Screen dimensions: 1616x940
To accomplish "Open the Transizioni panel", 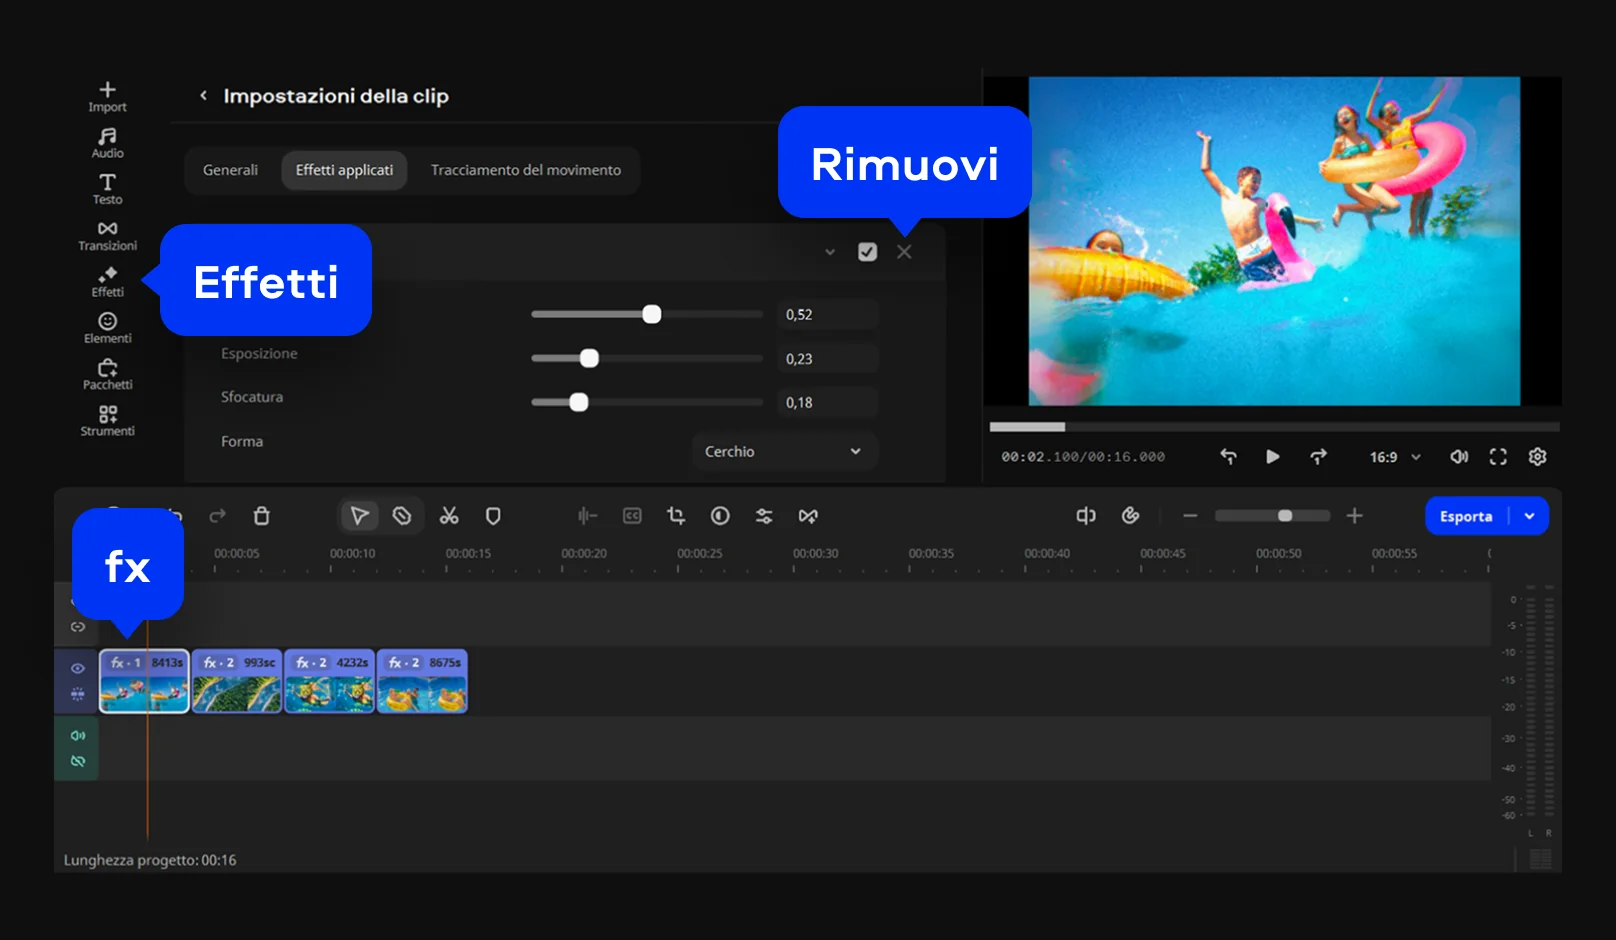I will click(107, 235).
